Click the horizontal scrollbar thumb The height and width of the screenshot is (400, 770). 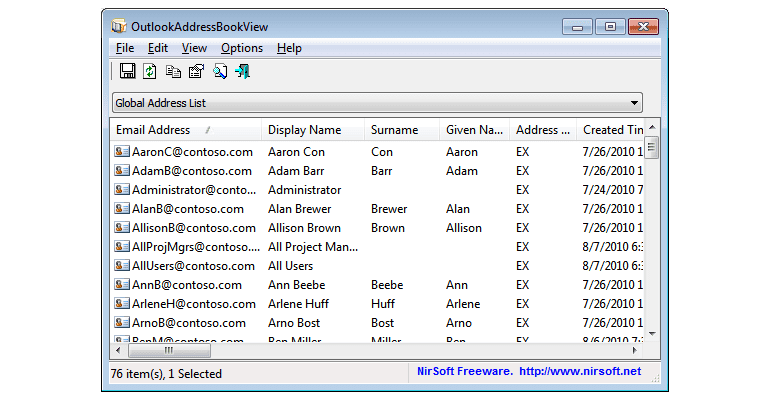click(x=169, y=350)
